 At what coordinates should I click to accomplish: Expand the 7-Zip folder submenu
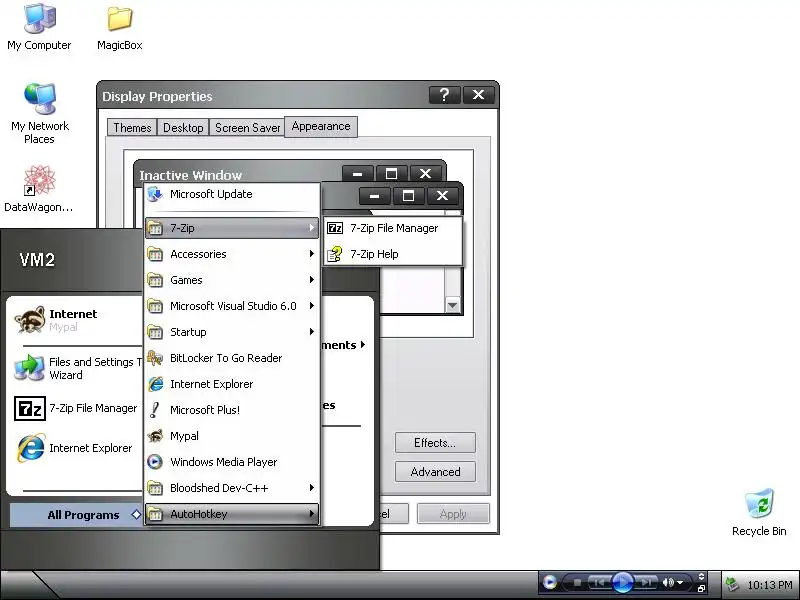click(232, 228)
